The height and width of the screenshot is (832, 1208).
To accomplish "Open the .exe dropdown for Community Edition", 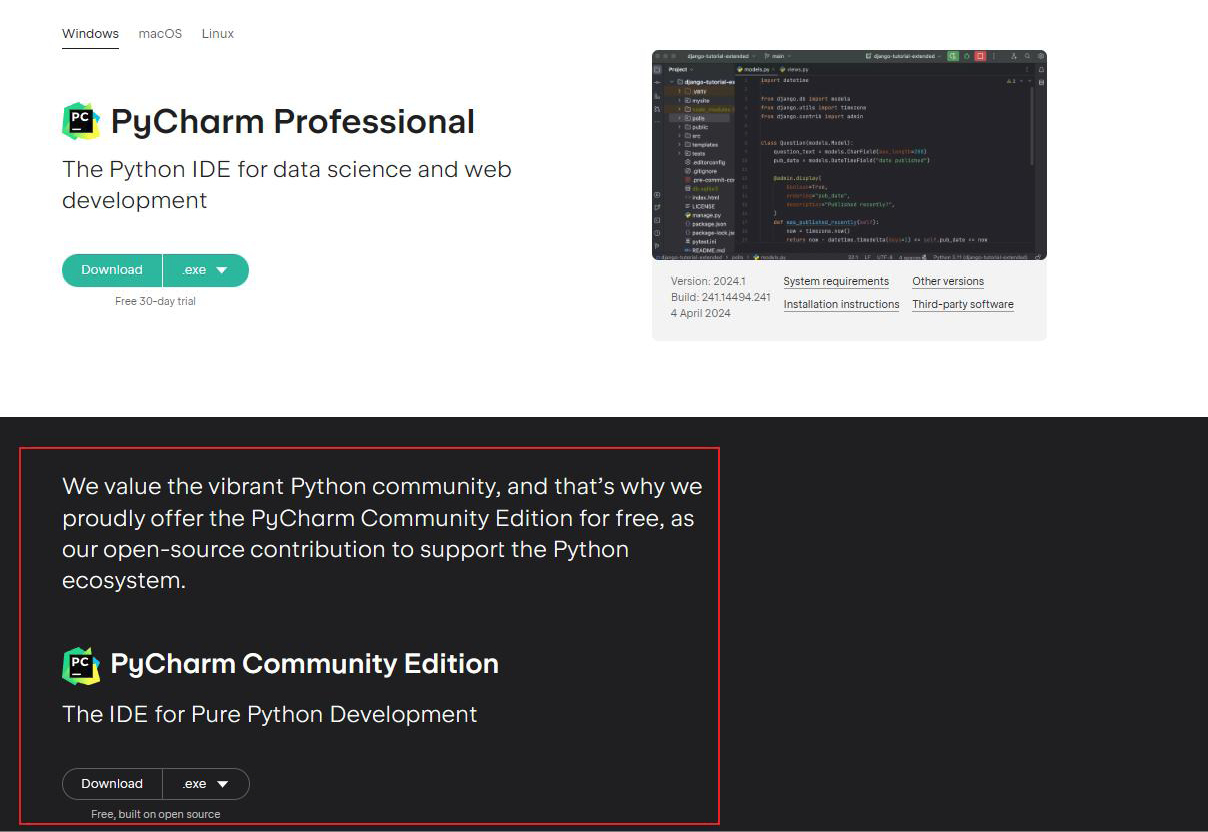I will (x=206, y=784).
